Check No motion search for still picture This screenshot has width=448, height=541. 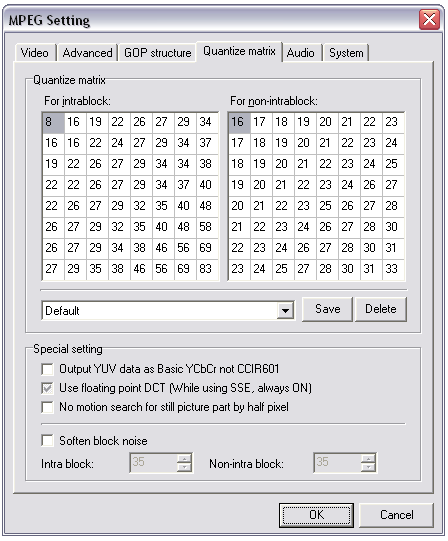coord(47,407)
